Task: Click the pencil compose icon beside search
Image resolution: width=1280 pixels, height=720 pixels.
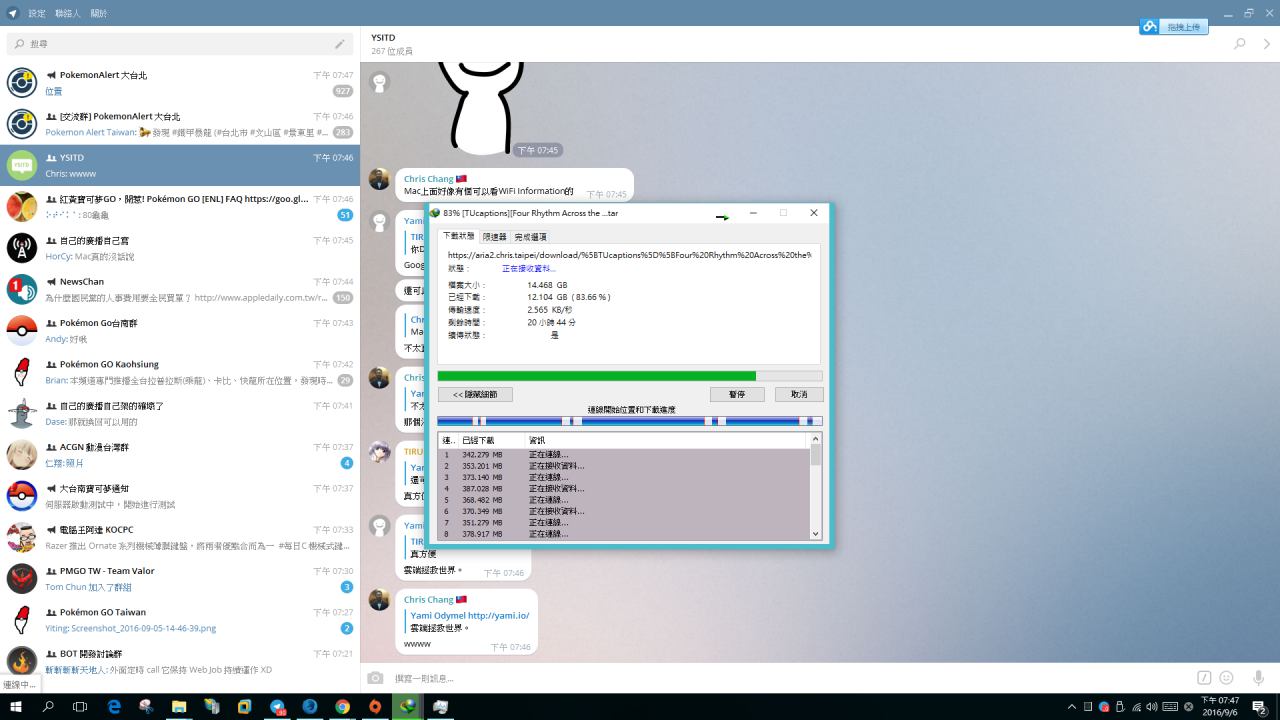Action: (x=340, y=44)
